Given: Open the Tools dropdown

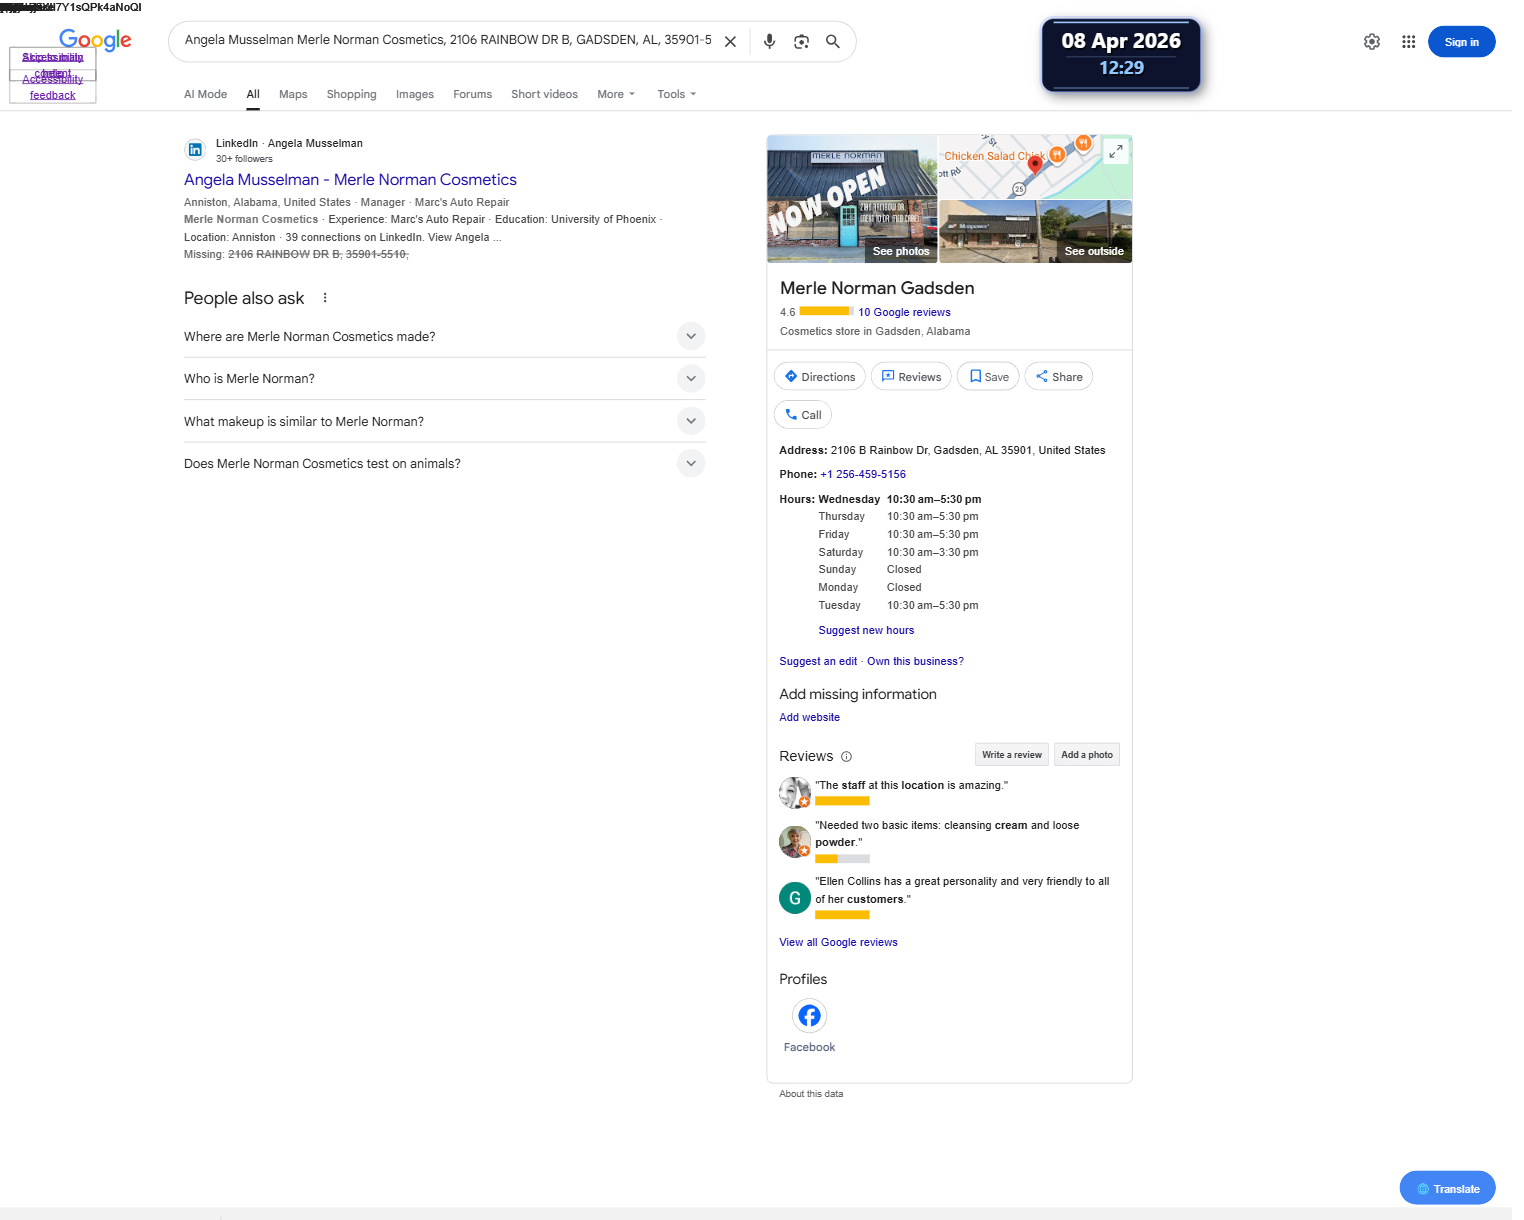Looking at the screenshot, I should click(x=677, y=94).
